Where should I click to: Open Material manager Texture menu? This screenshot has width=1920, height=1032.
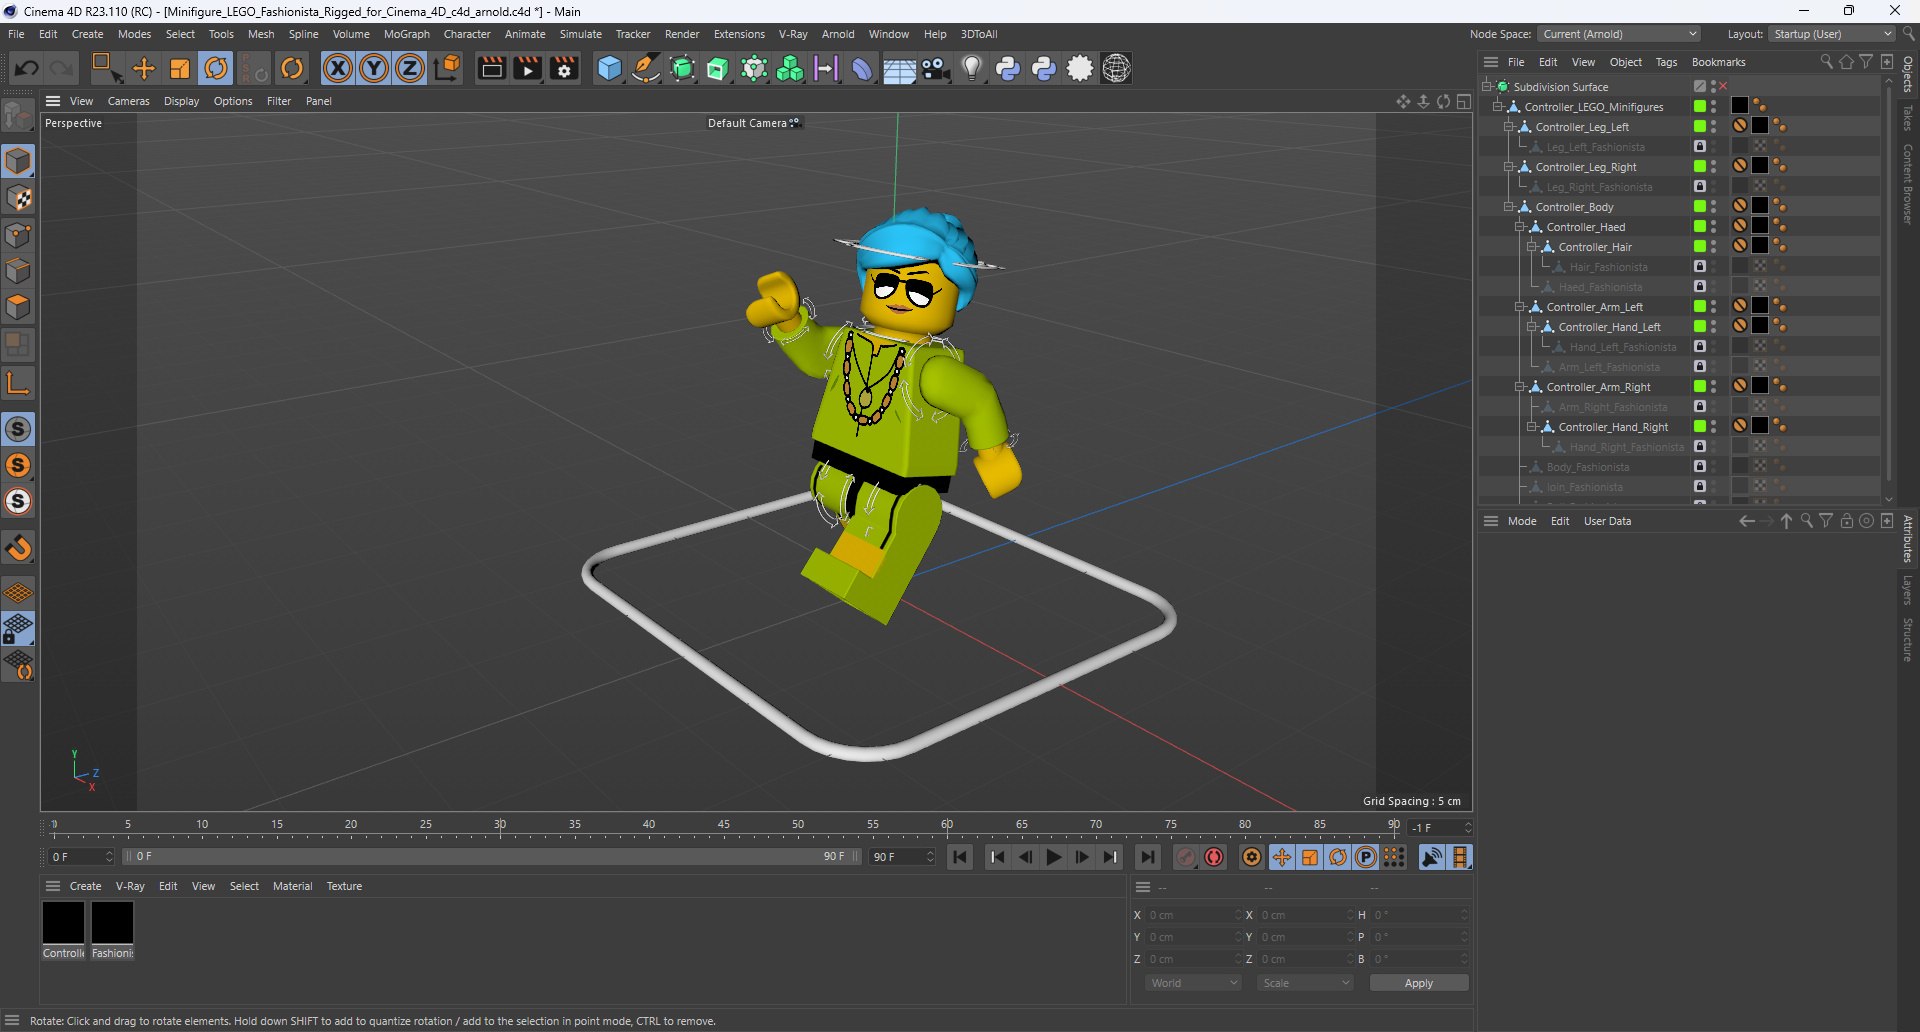pyautogui.click(x=344, y=886)
